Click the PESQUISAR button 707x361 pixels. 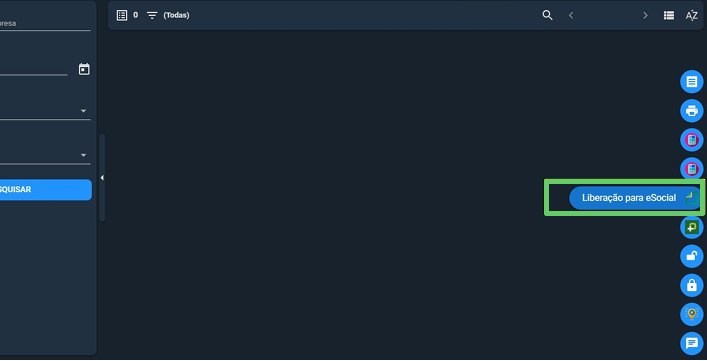(45, 190)
